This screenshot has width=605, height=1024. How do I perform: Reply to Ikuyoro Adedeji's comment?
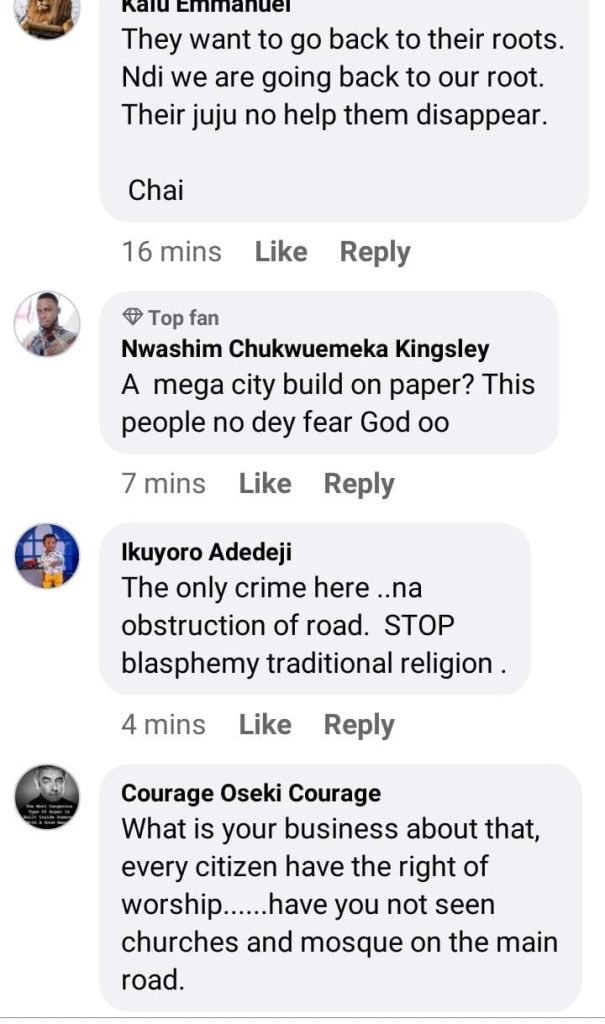(x=359, y=725)
